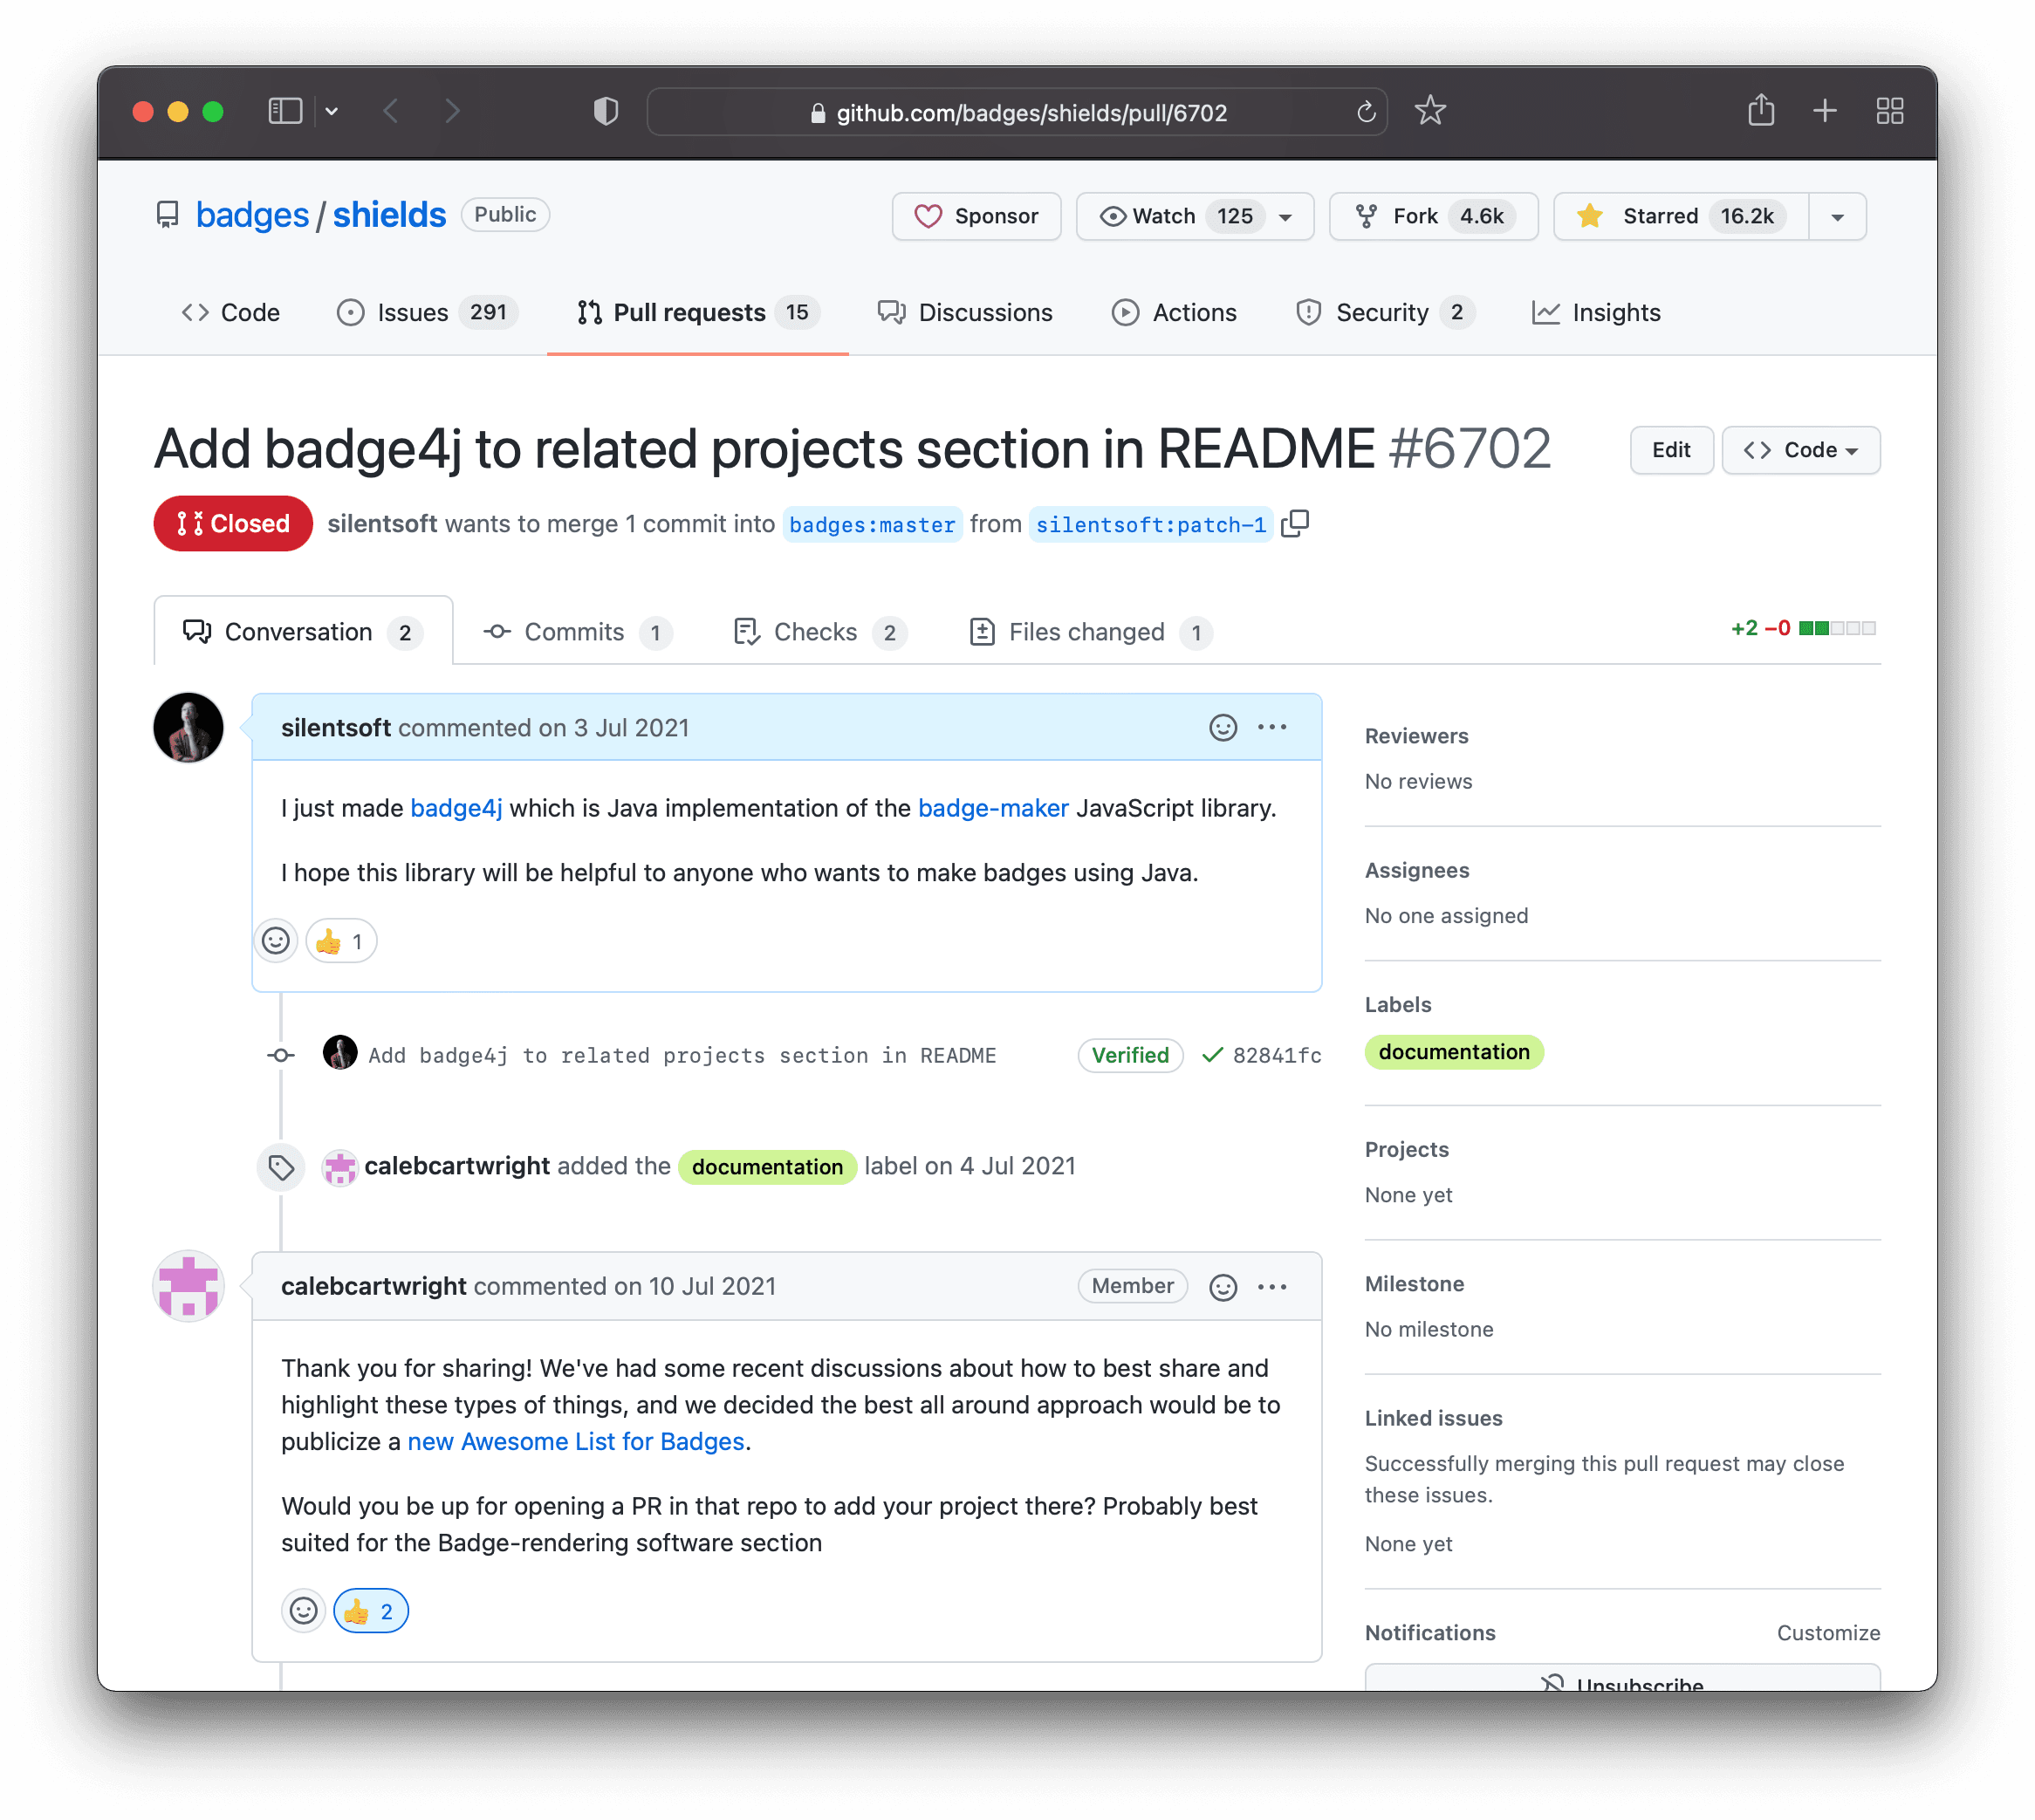The height and width of the screenshot is (1820, 2035).
Task: Toggle thumbs up reaction with count 2
Action: point(370,1610)
